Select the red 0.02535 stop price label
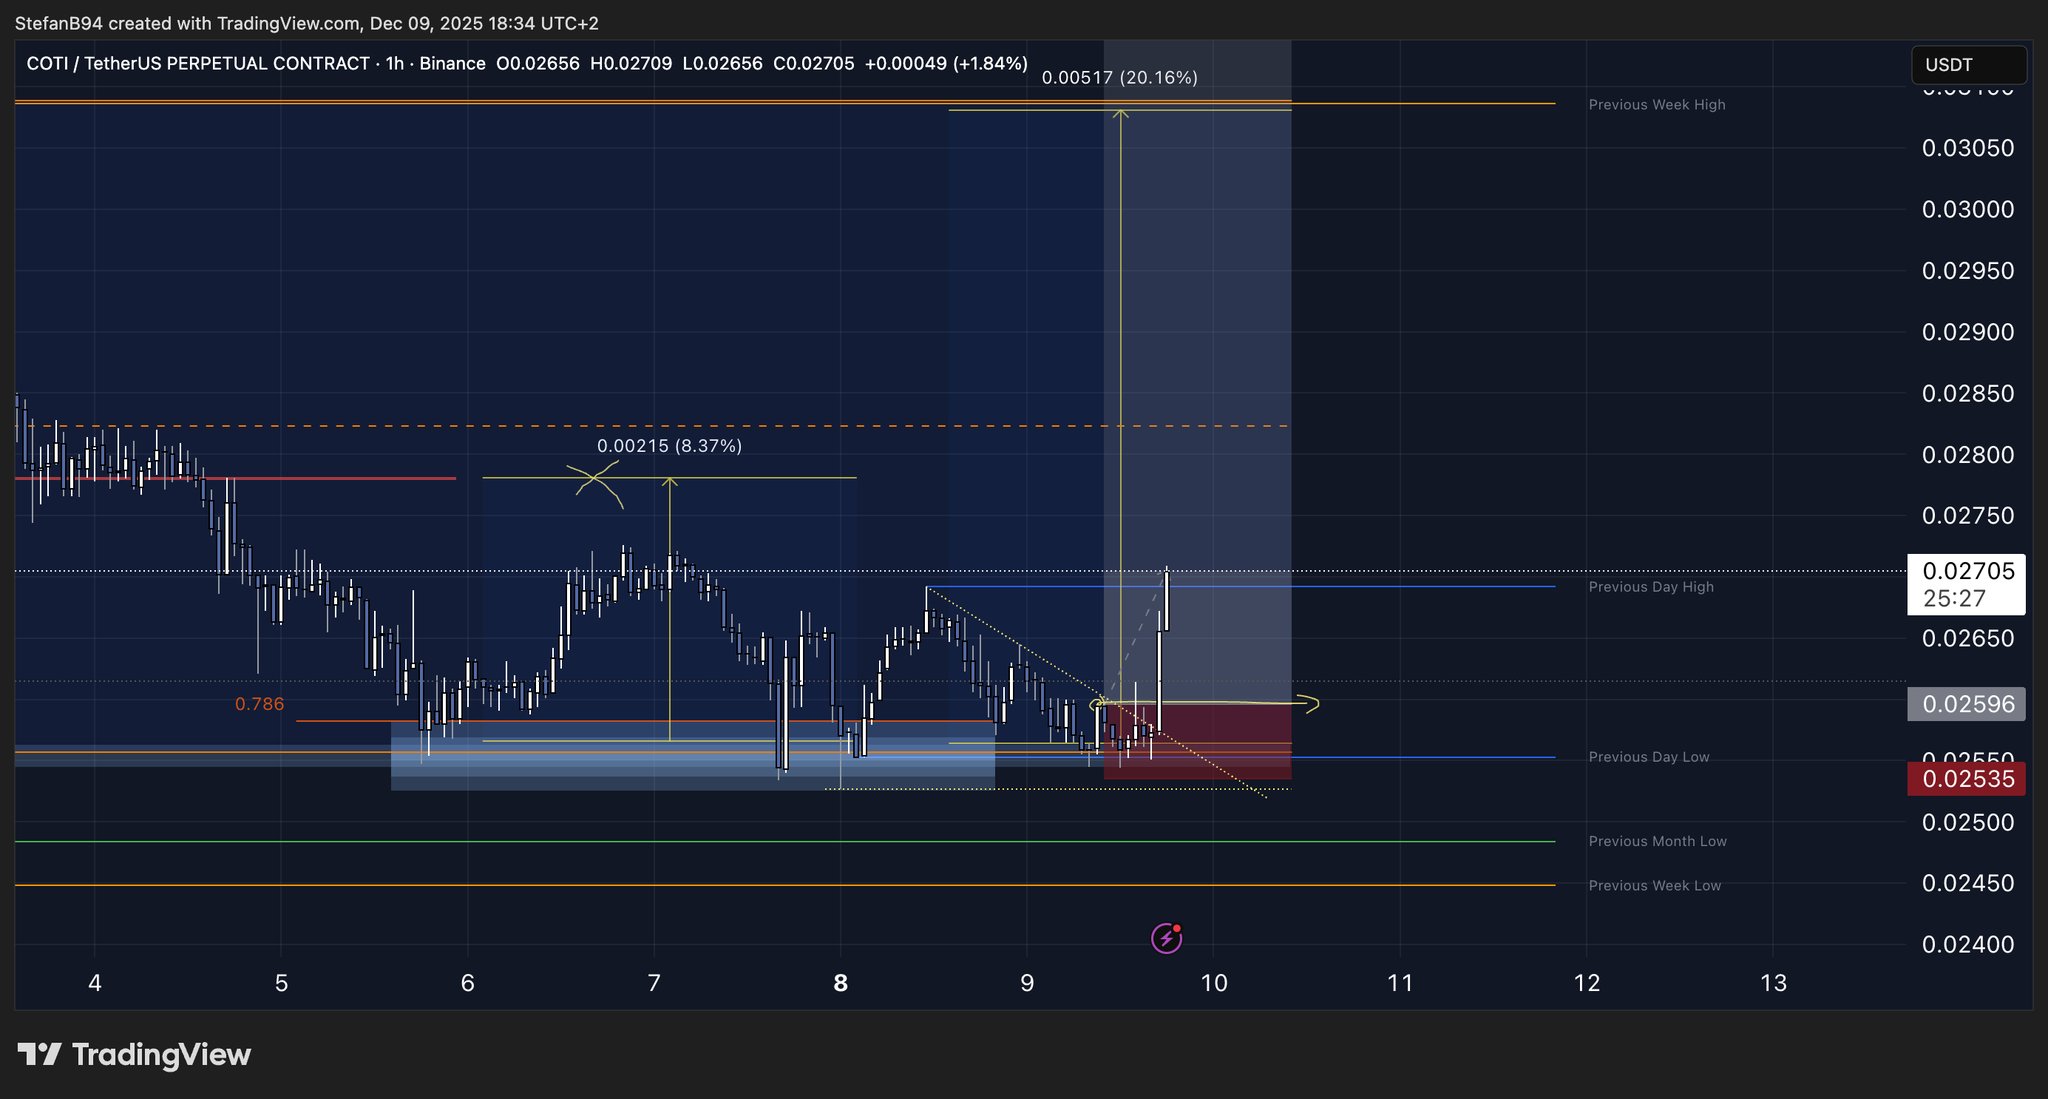The width and height of the screenshot is (2048, 1099). pos(1966,779)
